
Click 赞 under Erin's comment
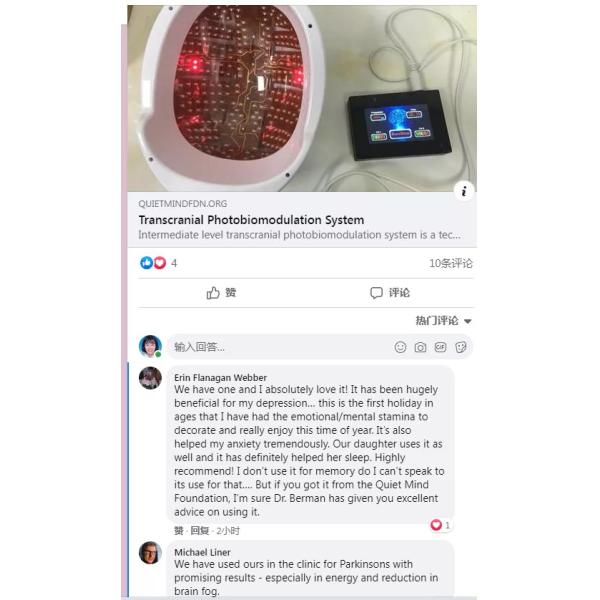click(179, 531)
